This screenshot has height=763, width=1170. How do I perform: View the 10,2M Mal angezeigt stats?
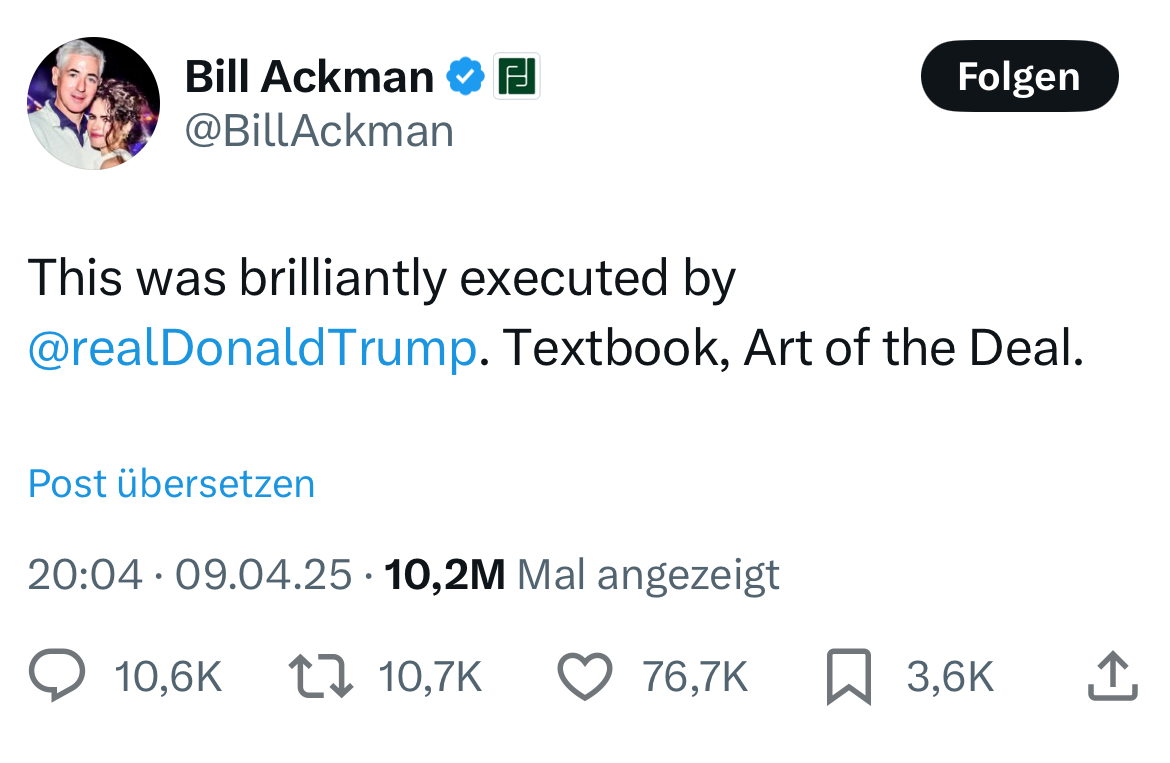click(x=580, y=574)
